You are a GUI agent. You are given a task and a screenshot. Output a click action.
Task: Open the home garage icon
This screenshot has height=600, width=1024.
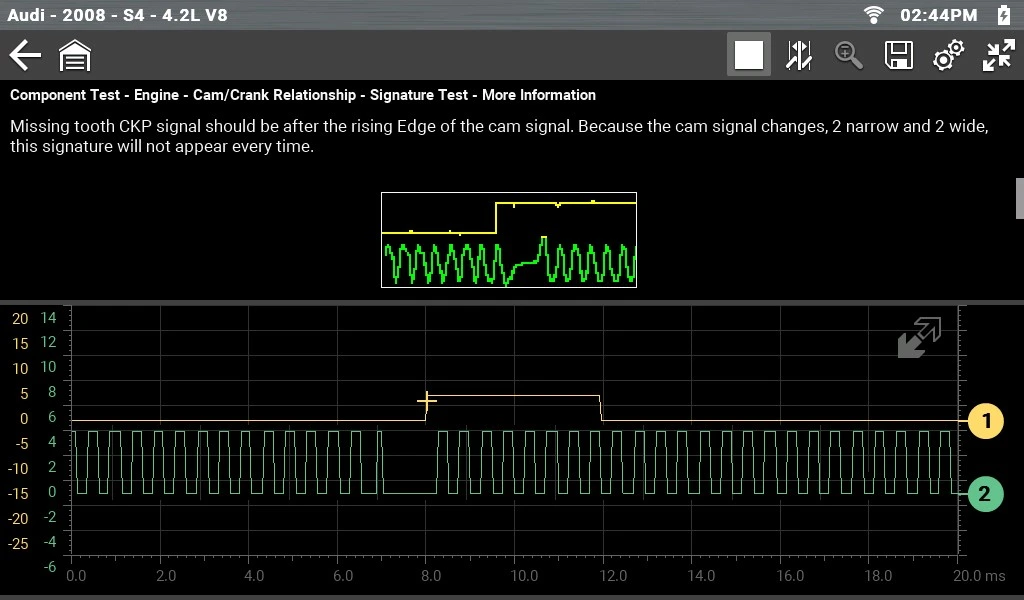pyautogui.click(x=75, y=56)
